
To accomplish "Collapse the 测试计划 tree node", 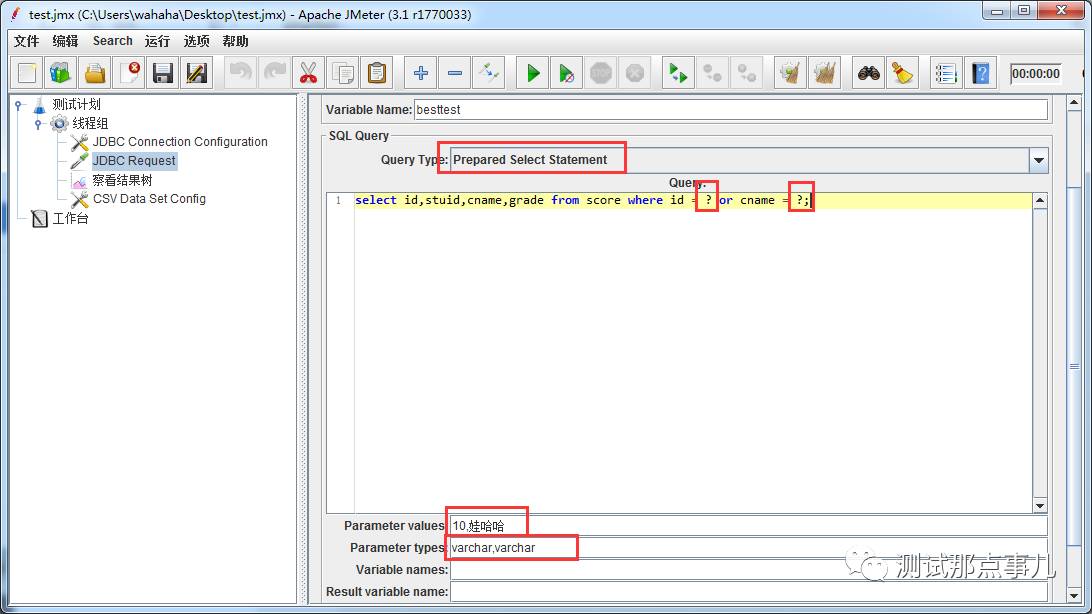I will [19, 105].
